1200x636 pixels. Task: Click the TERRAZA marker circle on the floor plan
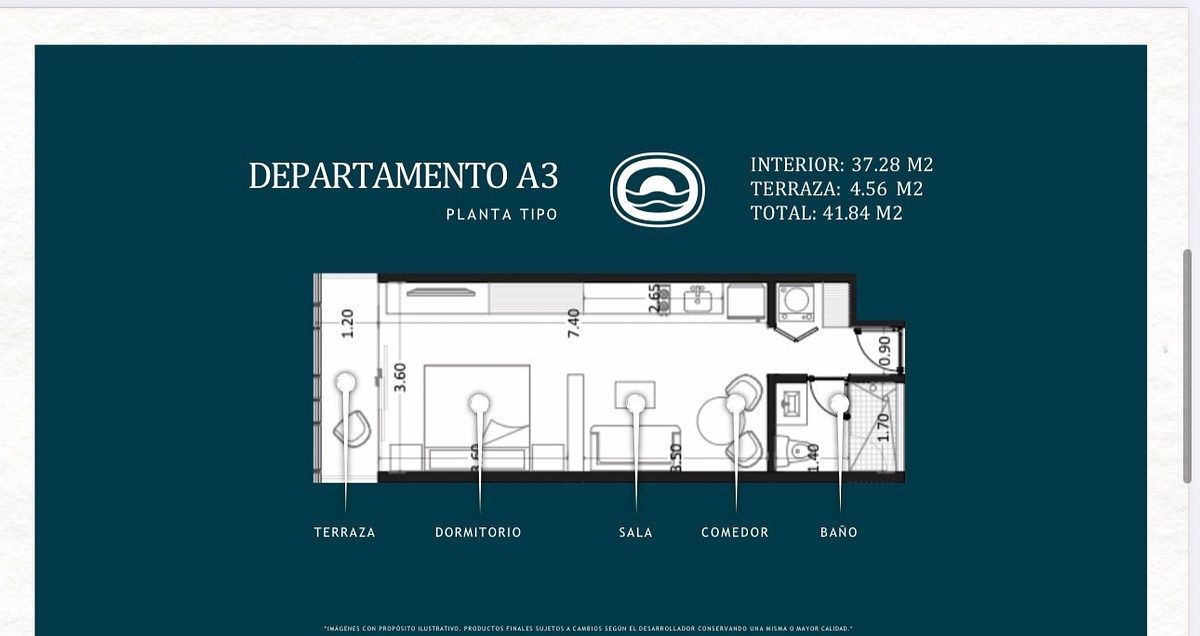coord(346,382)
